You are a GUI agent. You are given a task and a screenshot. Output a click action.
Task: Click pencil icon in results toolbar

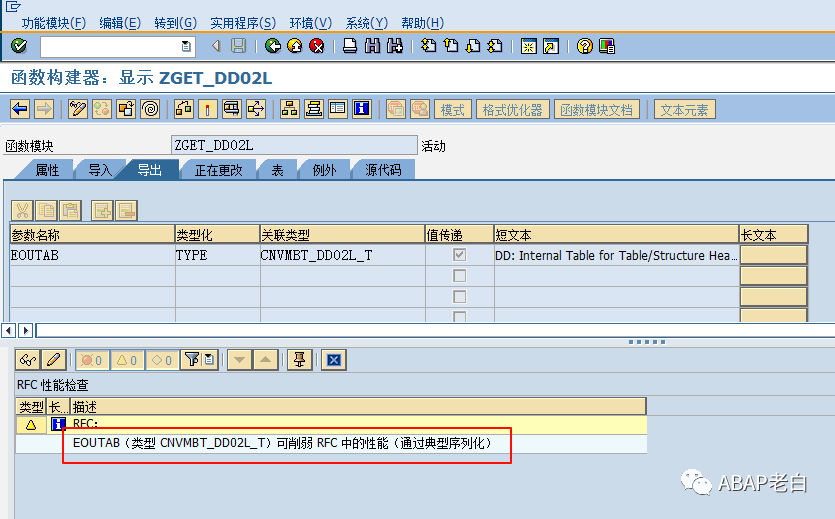point(53,360)
